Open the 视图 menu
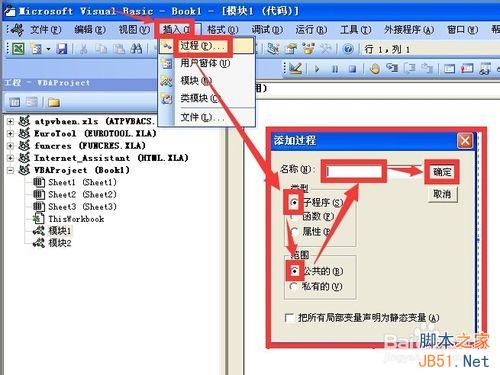This screenshot has width=500, height=375. [x=134, y=30]
